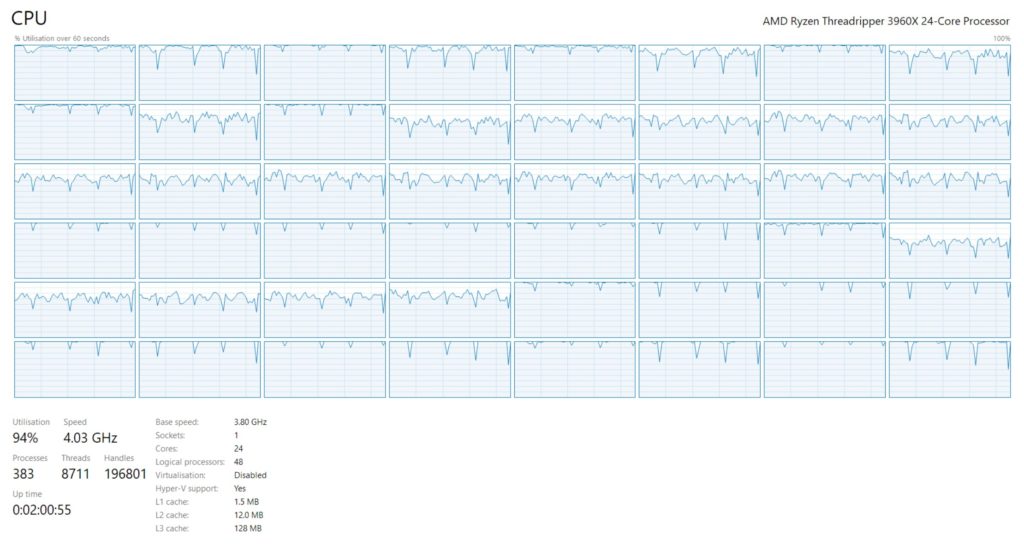This screenshot has width=1024, height=548.
Task: Click the Threads label
Action: 76,458
